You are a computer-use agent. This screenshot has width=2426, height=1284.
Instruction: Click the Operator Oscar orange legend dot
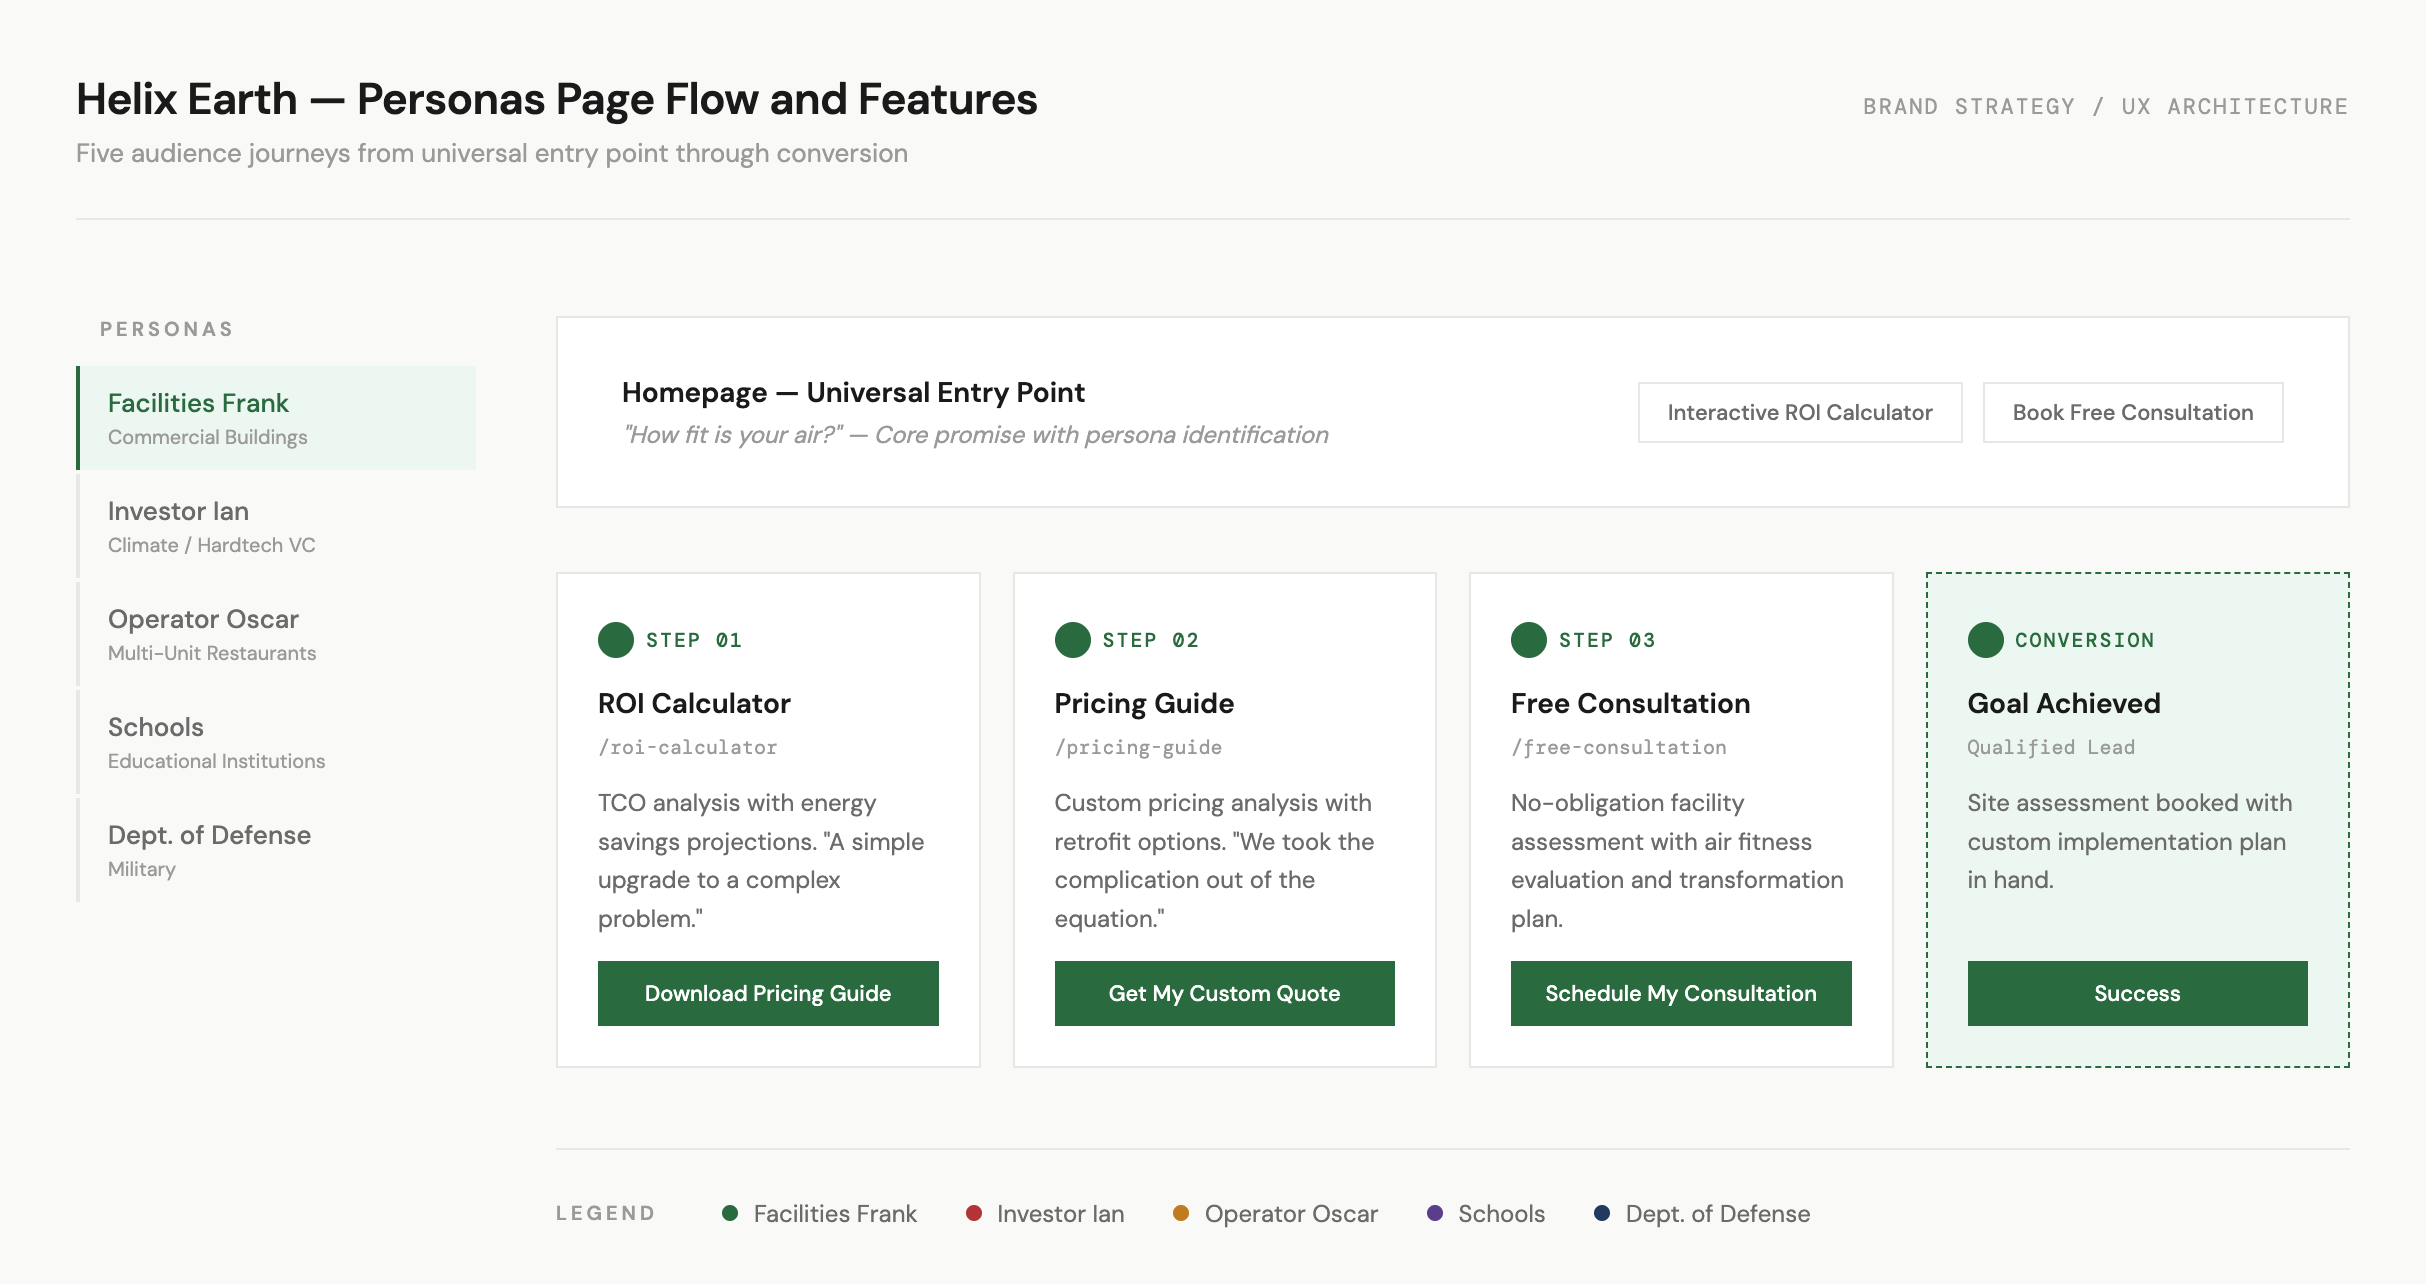[1181, 1213]
